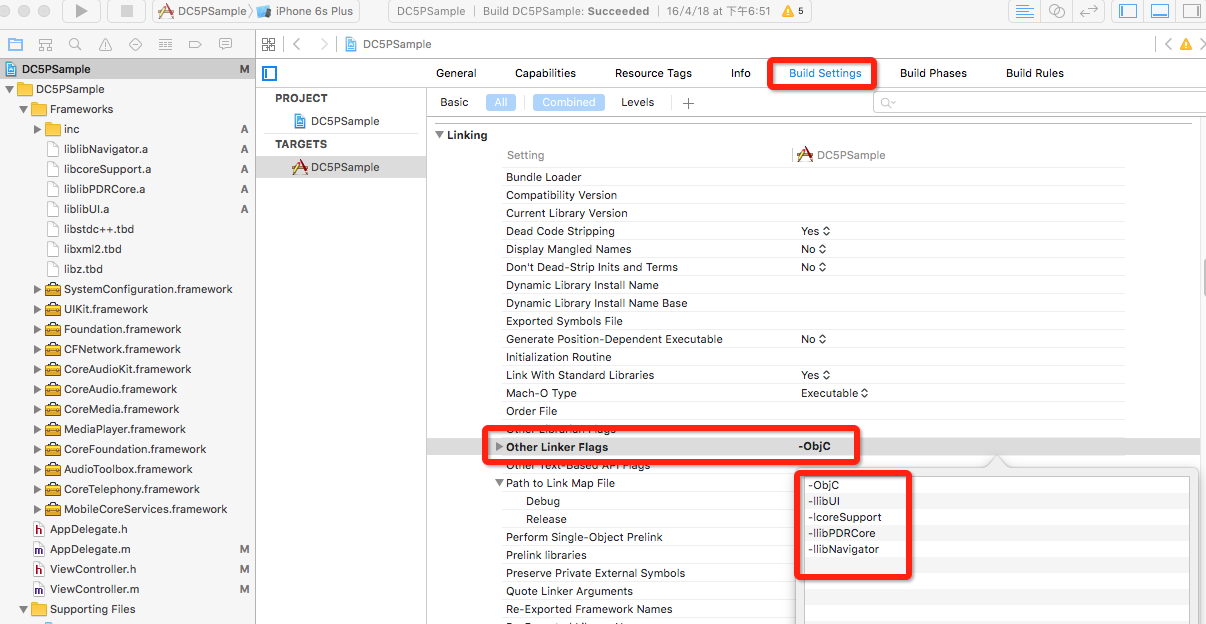
Task: Open the Capabilities tab
Action: [x=545, y=73]
